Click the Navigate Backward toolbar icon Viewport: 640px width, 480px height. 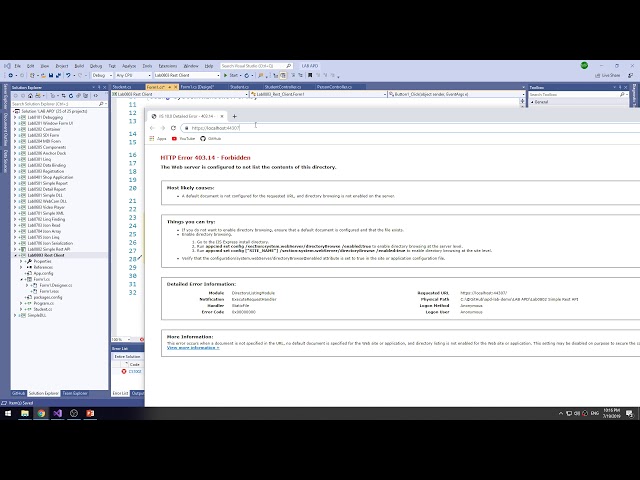(x=11, y=76)
